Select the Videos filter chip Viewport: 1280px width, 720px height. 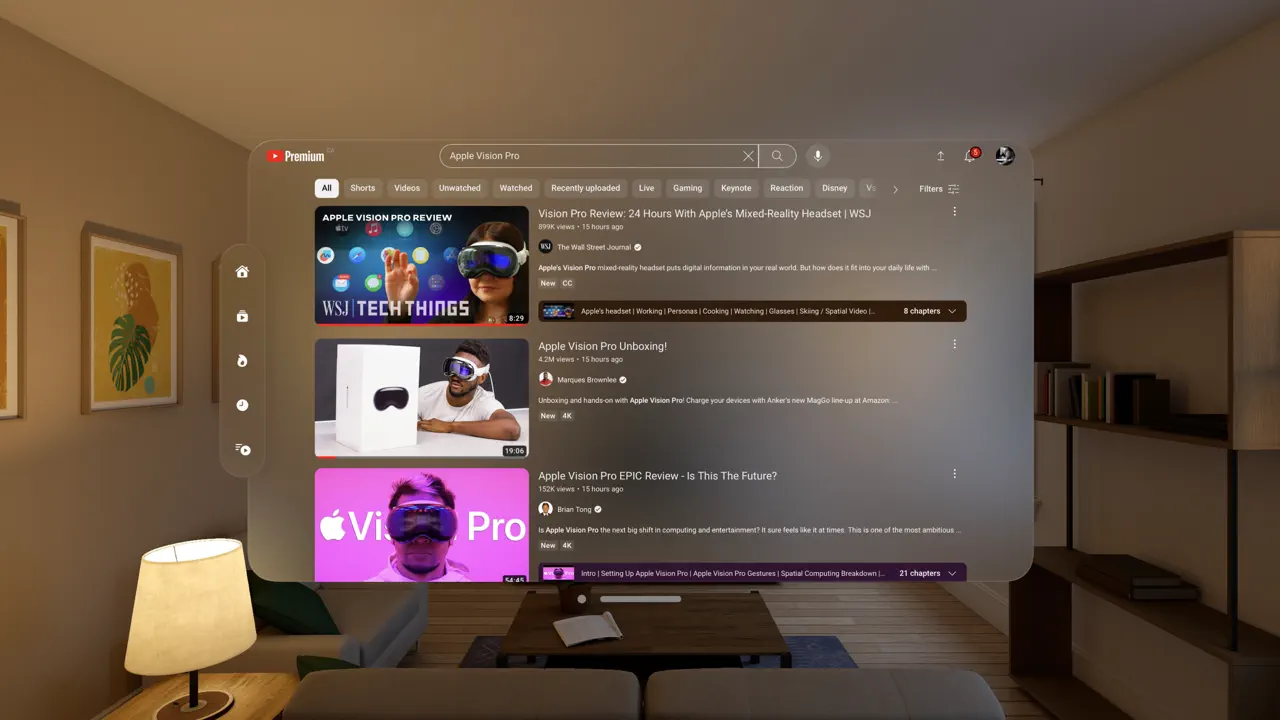point(407,188)
